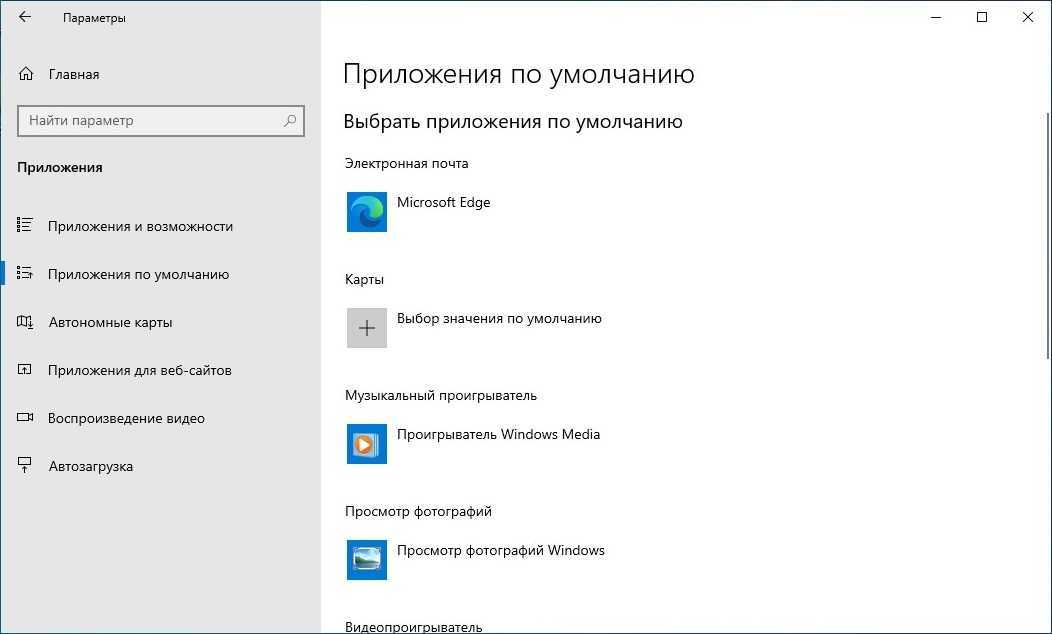Click the plus icon under Карты
The image size is (1052, 634).
click(x=367, y=328)
